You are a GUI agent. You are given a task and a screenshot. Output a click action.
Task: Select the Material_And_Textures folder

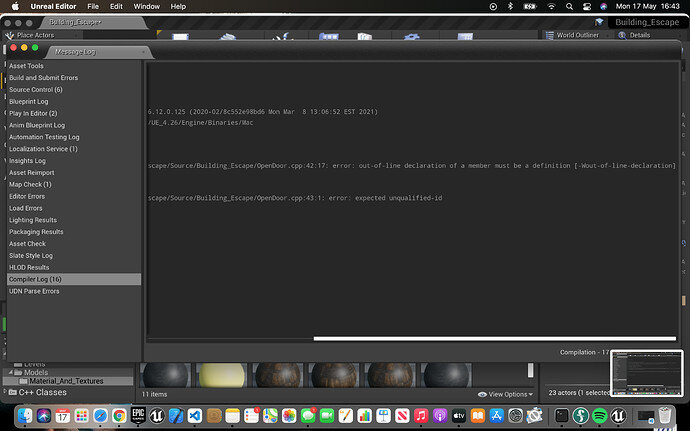pyautogui.click(x=66, y=381)
